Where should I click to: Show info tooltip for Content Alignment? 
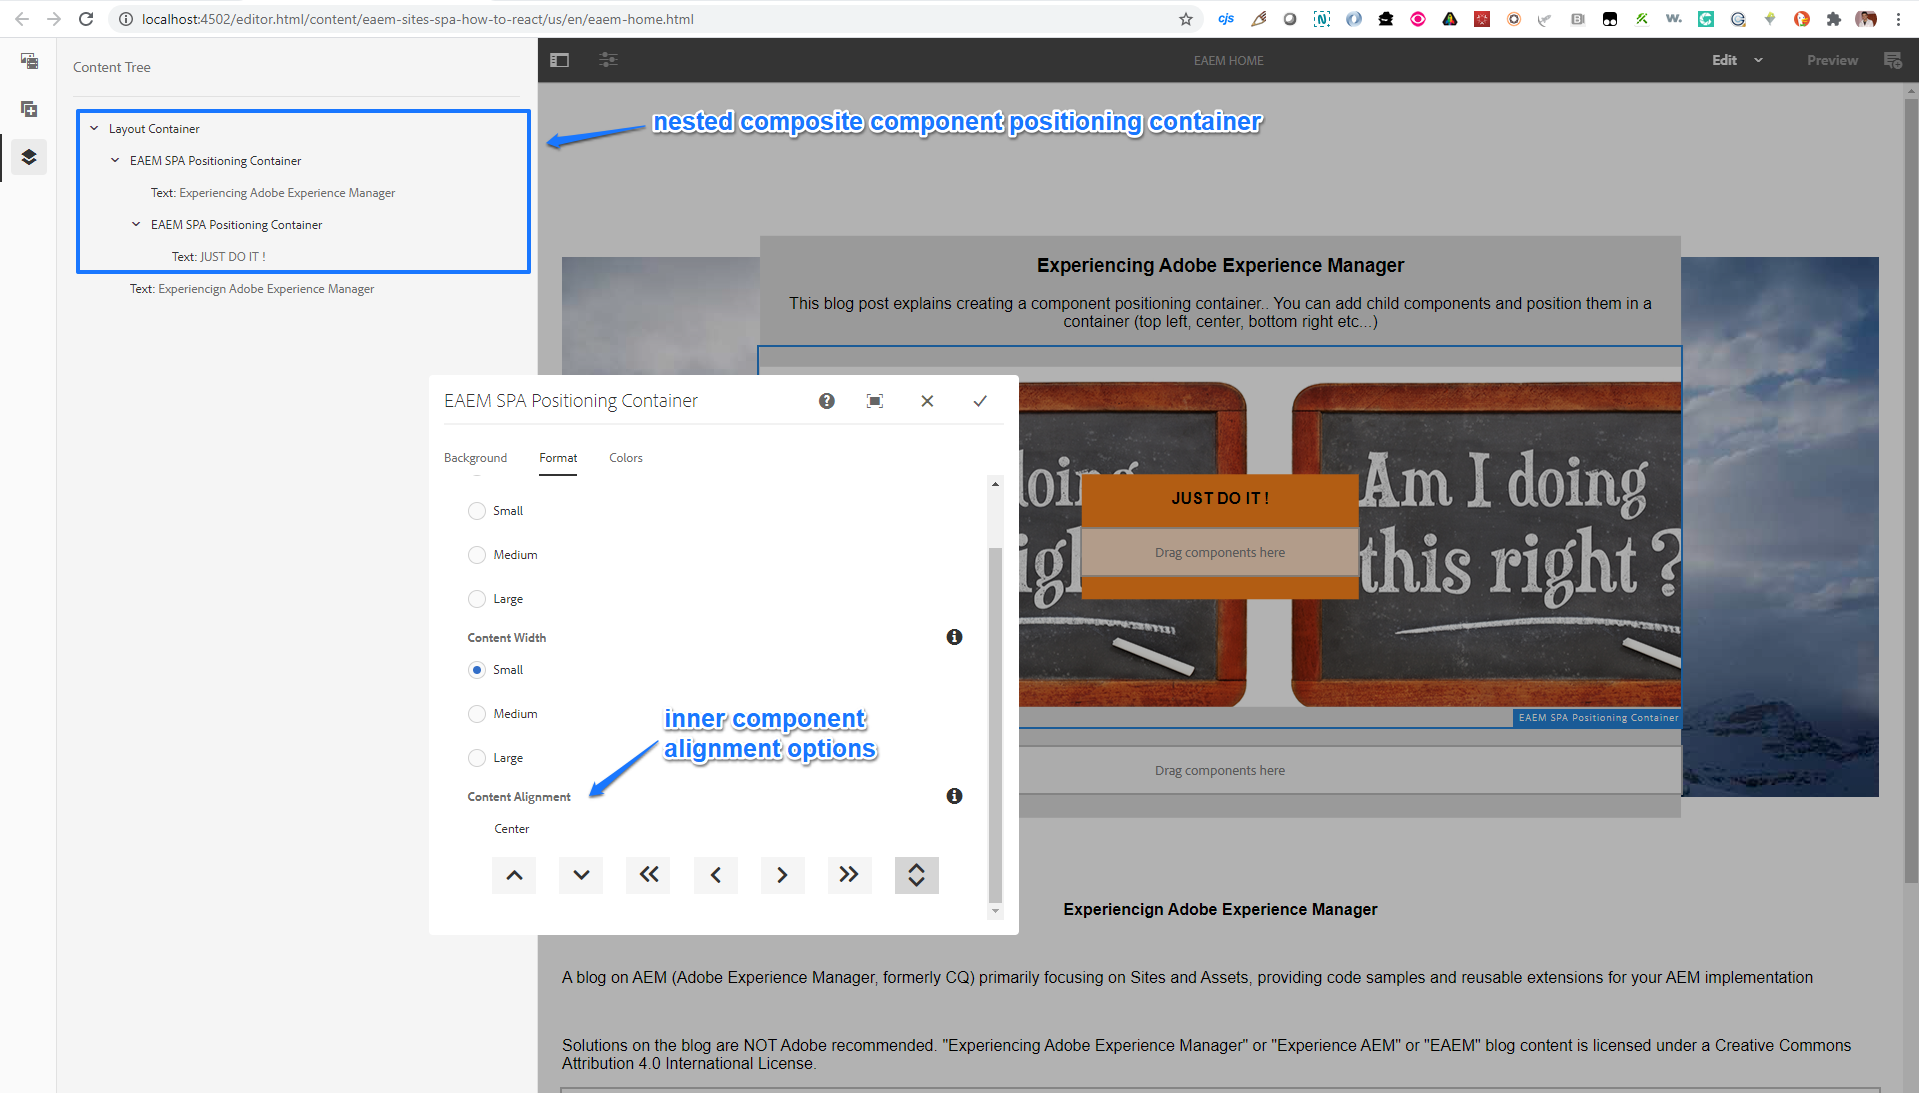pos(954,796)
